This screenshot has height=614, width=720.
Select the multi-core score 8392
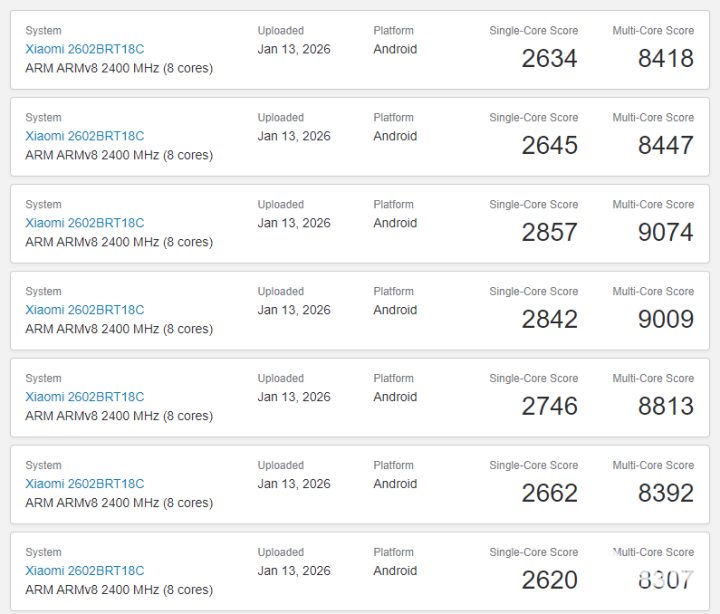pos(665,494)
